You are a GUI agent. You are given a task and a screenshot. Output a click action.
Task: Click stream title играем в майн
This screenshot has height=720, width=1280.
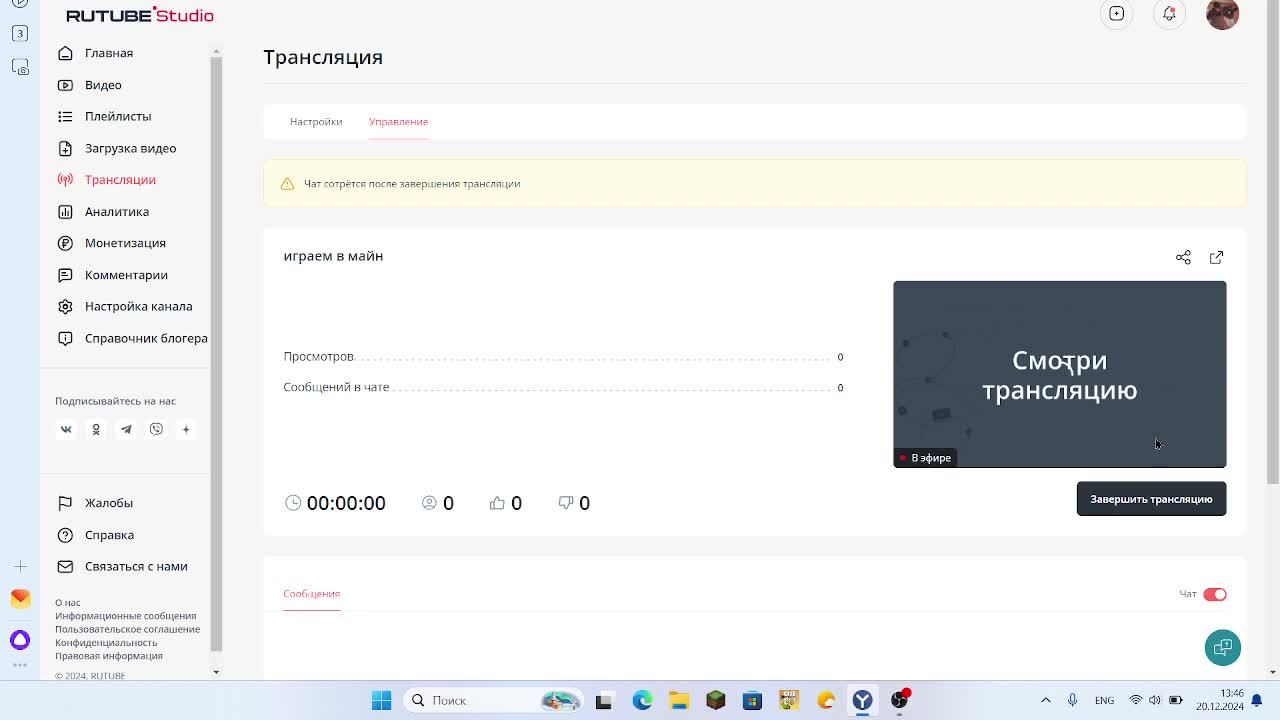coord(333,256)
